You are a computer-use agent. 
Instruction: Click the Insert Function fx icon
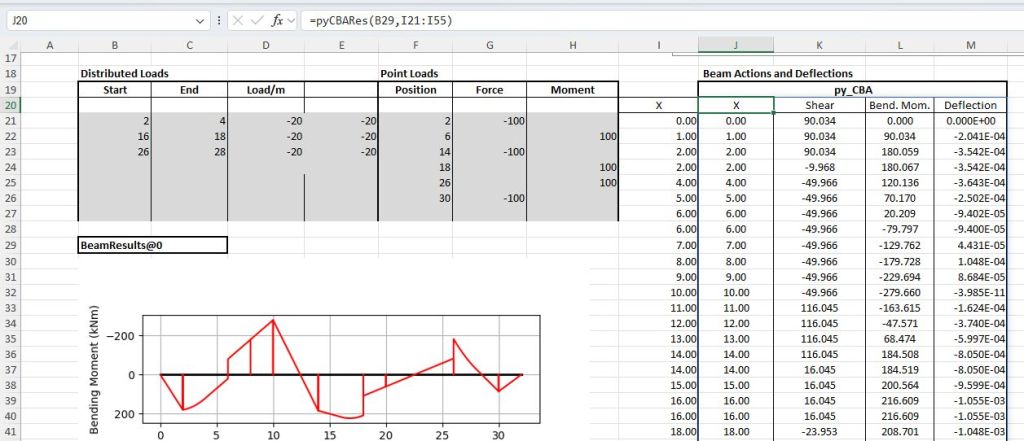tap(278, 20)
